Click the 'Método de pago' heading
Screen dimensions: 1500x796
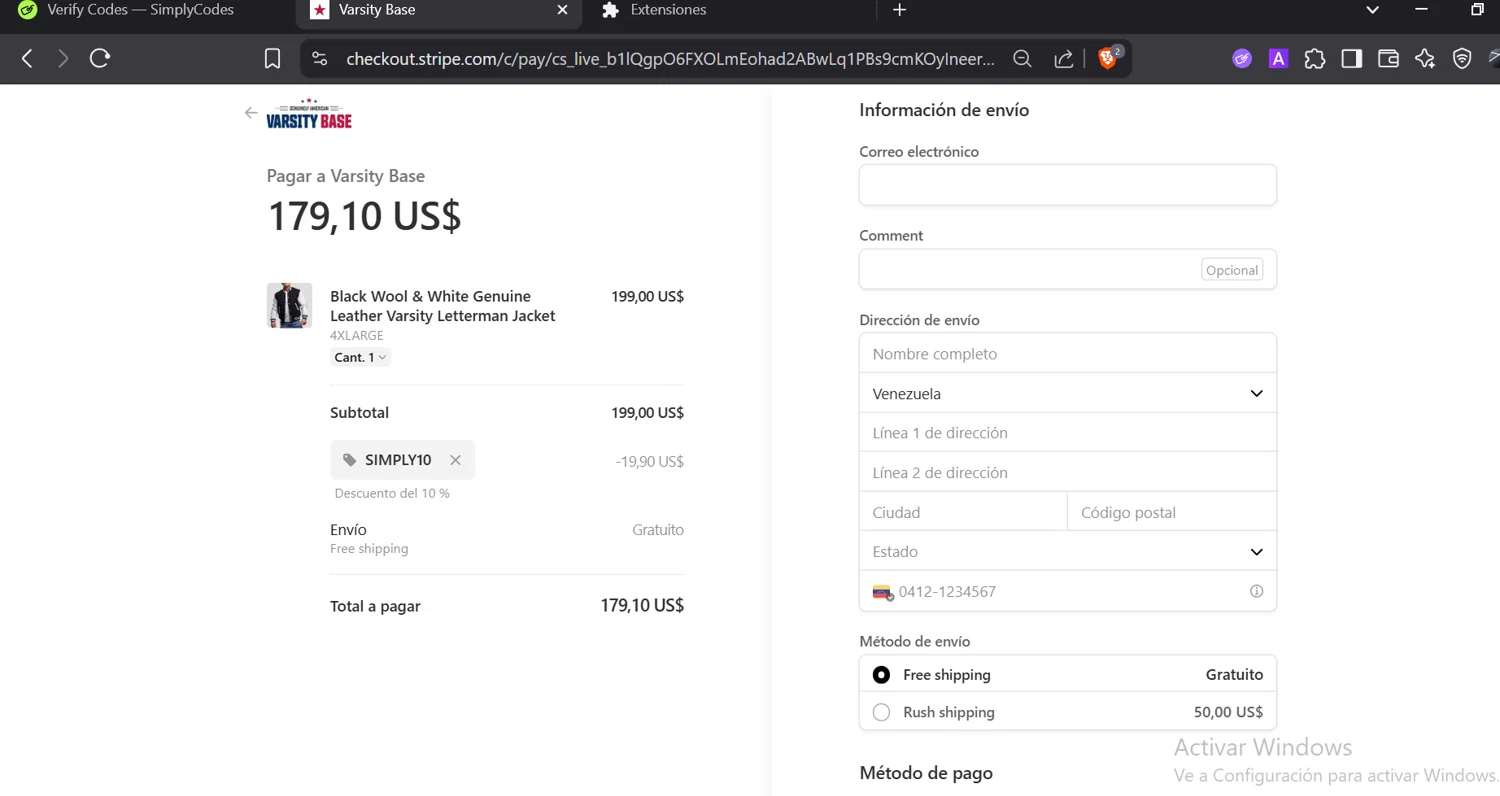point(926,773)
